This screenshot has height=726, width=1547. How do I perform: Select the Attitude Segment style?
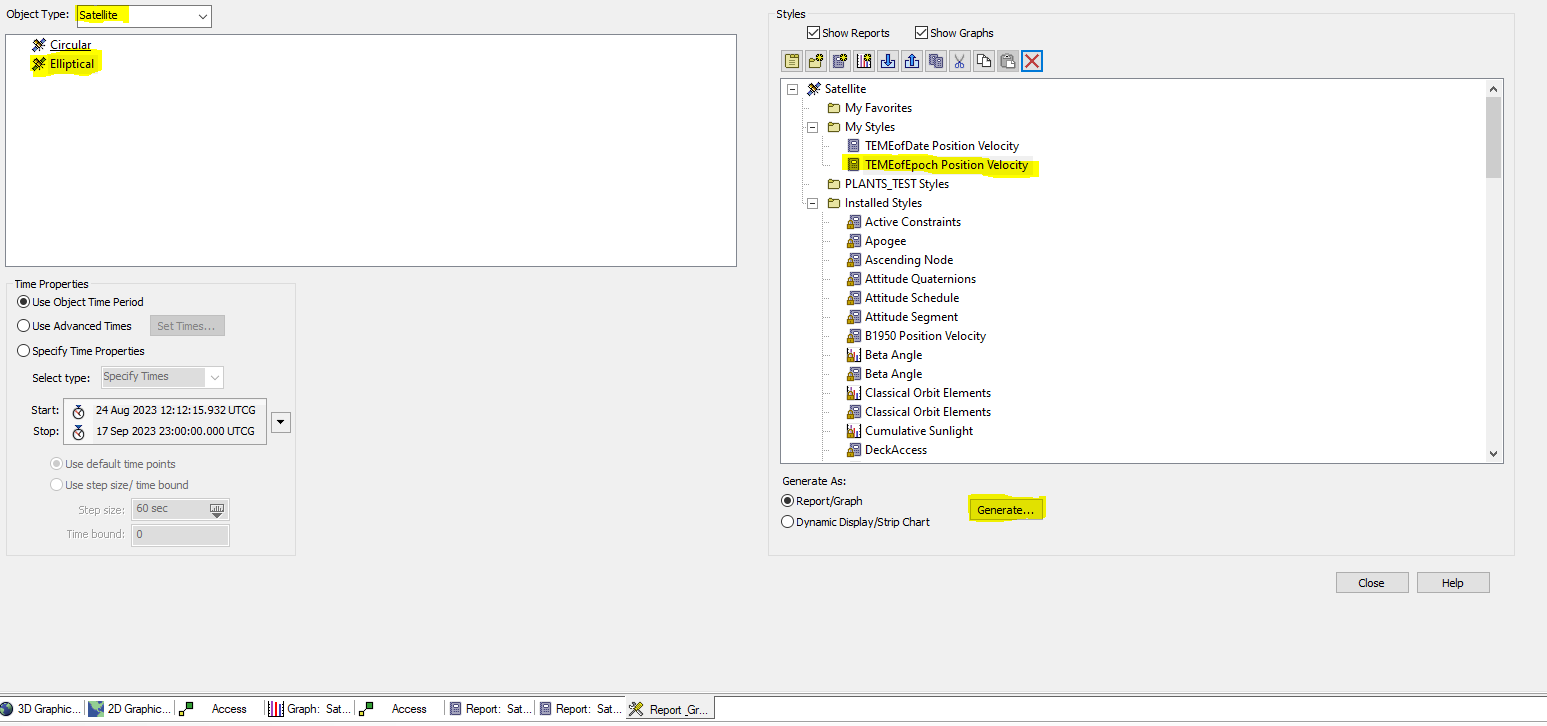pyautogui.click(x=911, y=317)
